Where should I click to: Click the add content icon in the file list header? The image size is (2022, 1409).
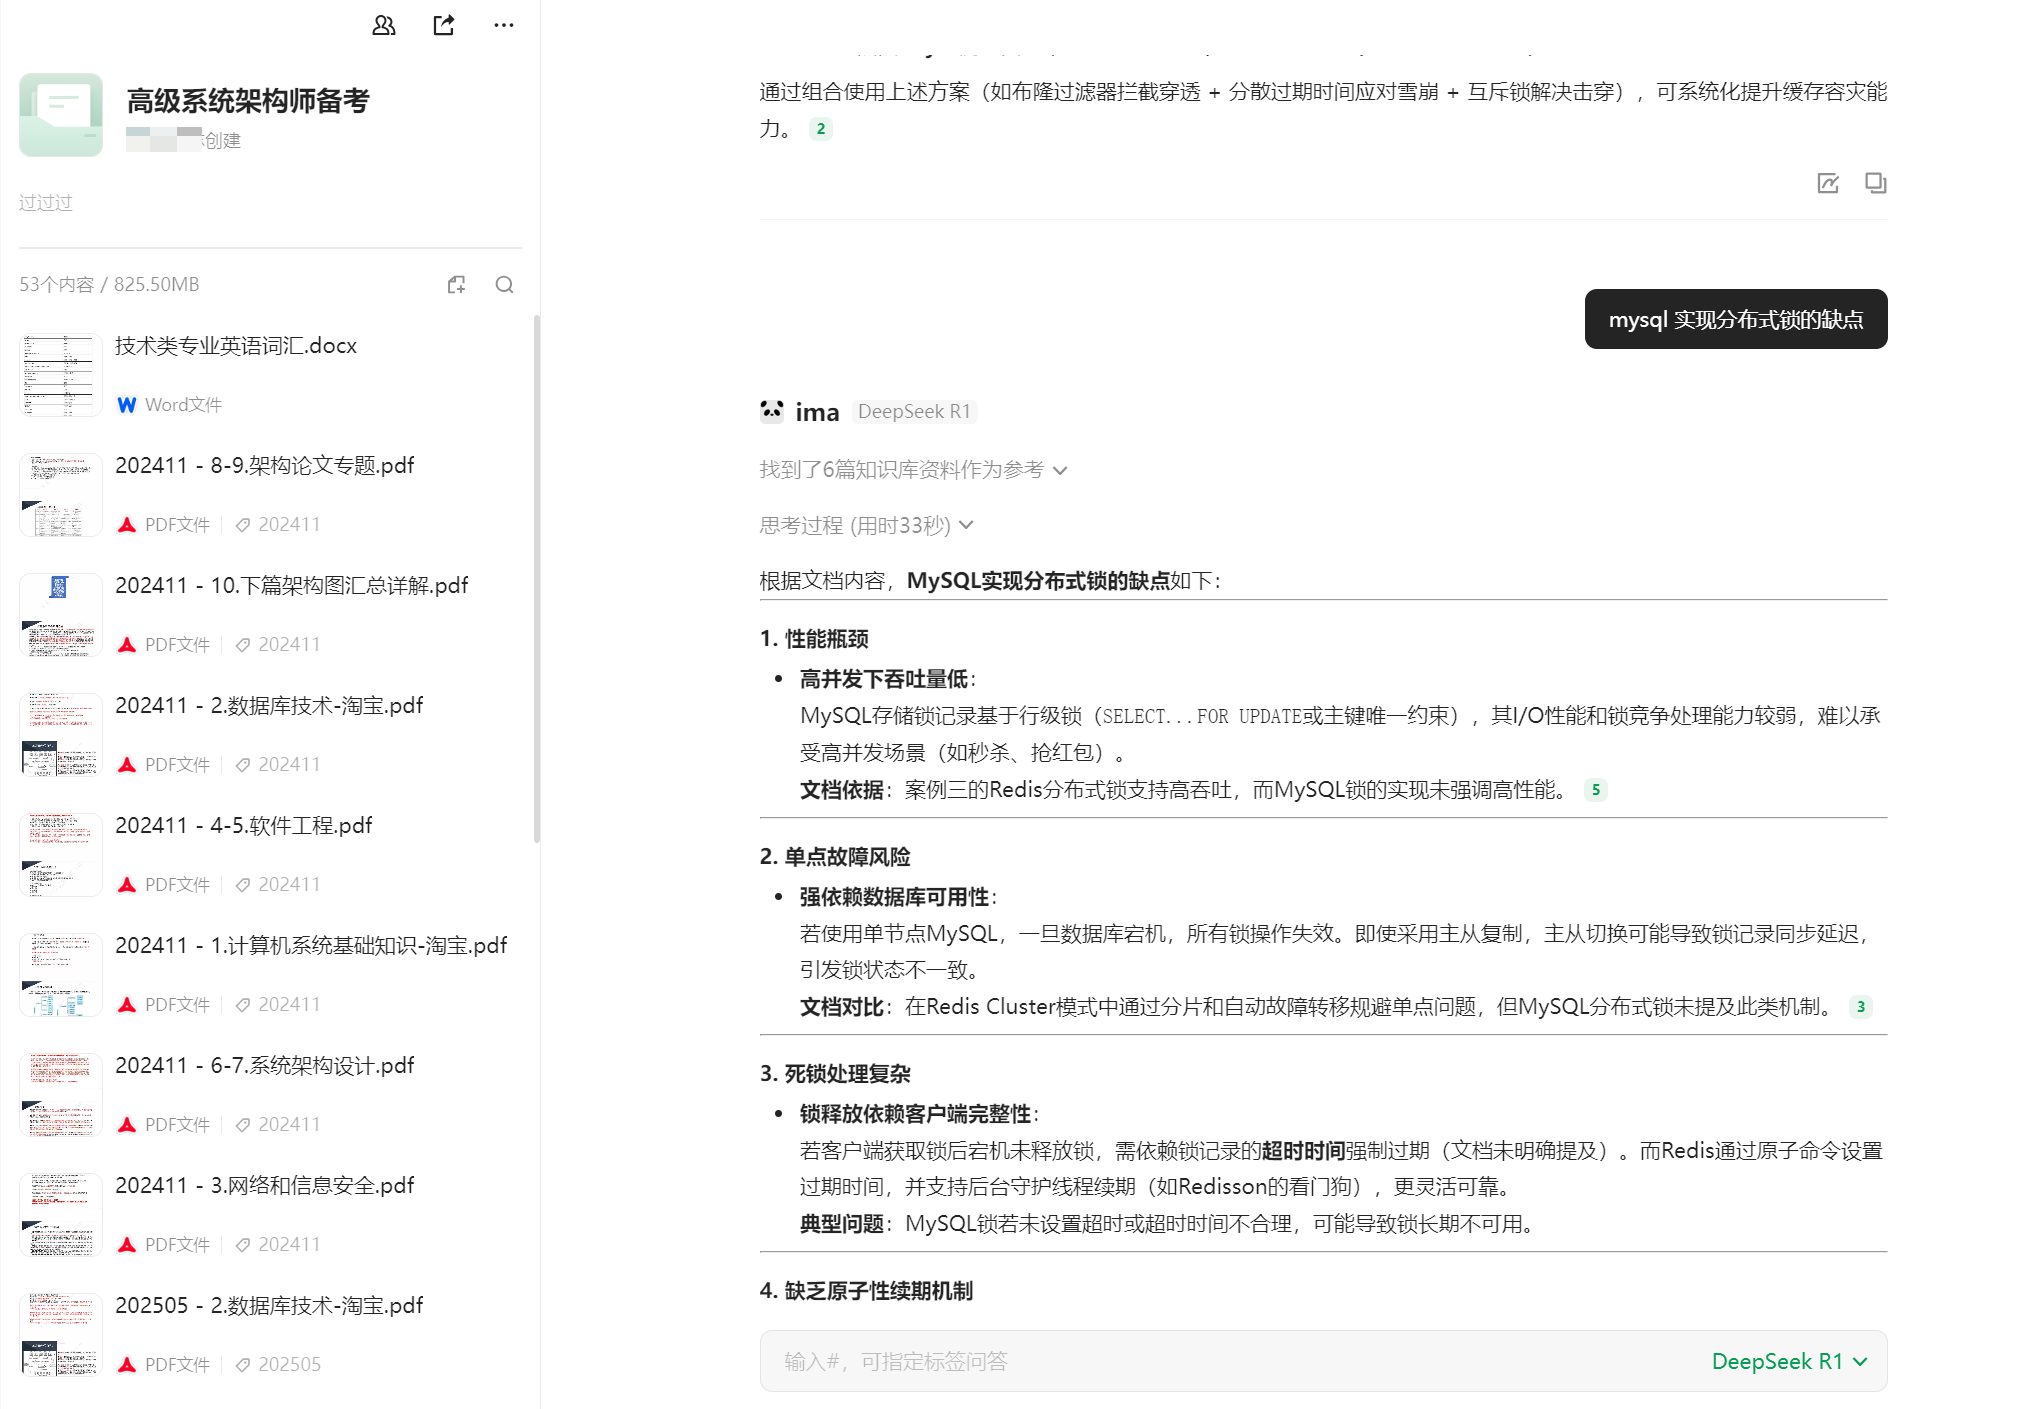[456, 285]
